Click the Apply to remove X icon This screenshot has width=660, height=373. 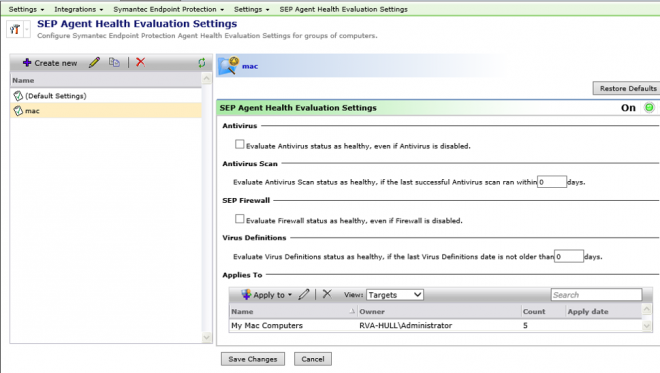coord(327,294)
